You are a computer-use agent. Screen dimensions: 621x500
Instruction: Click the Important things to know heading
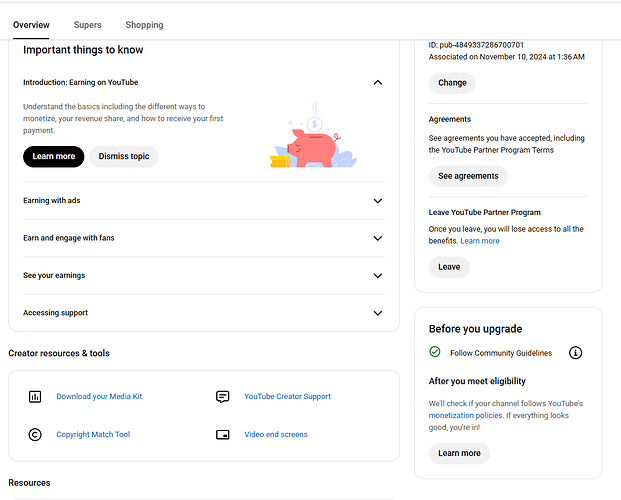pos(83,50)
